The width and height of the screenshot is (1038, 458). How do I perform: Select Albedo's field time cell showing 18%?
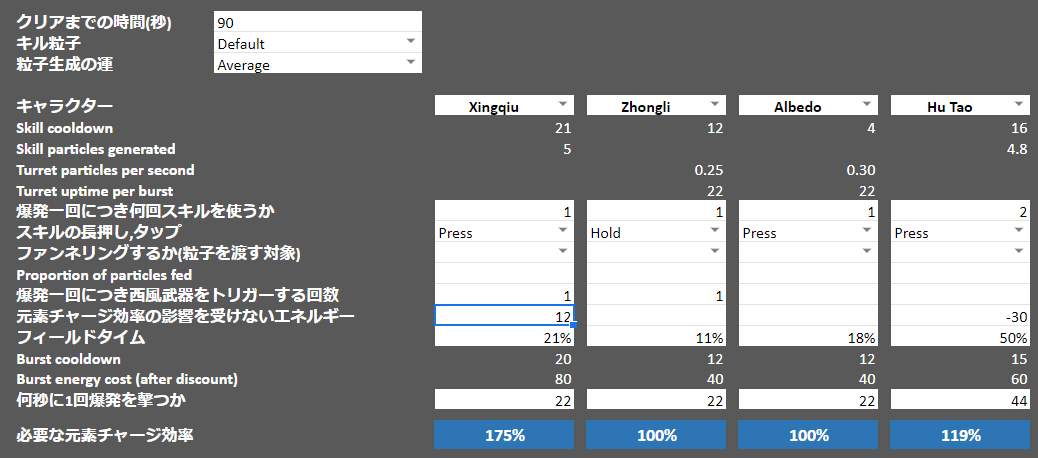tap(807, 337)
